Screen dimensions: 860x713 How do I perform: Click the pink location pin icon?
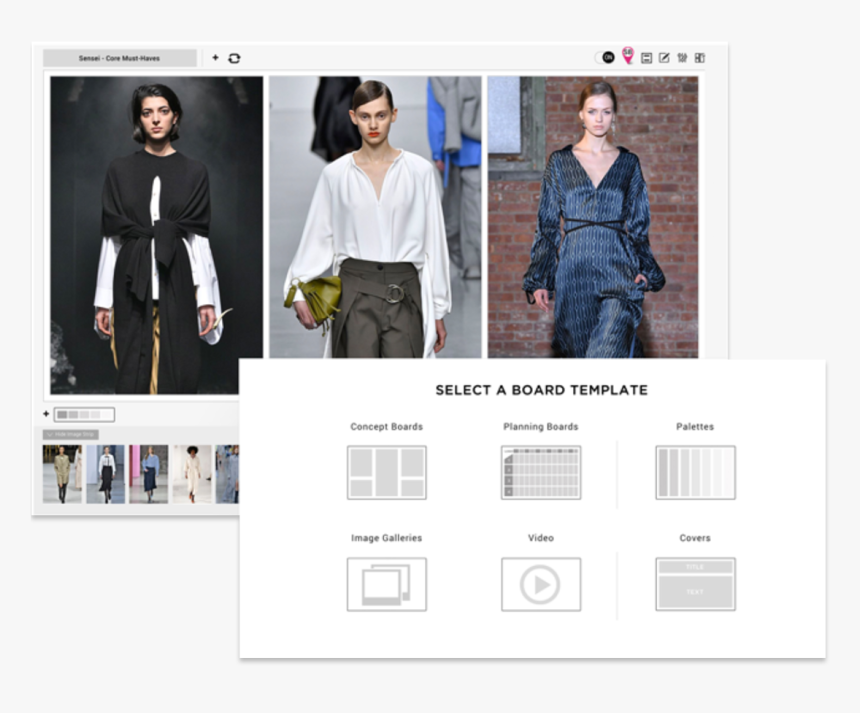point(627,55)
